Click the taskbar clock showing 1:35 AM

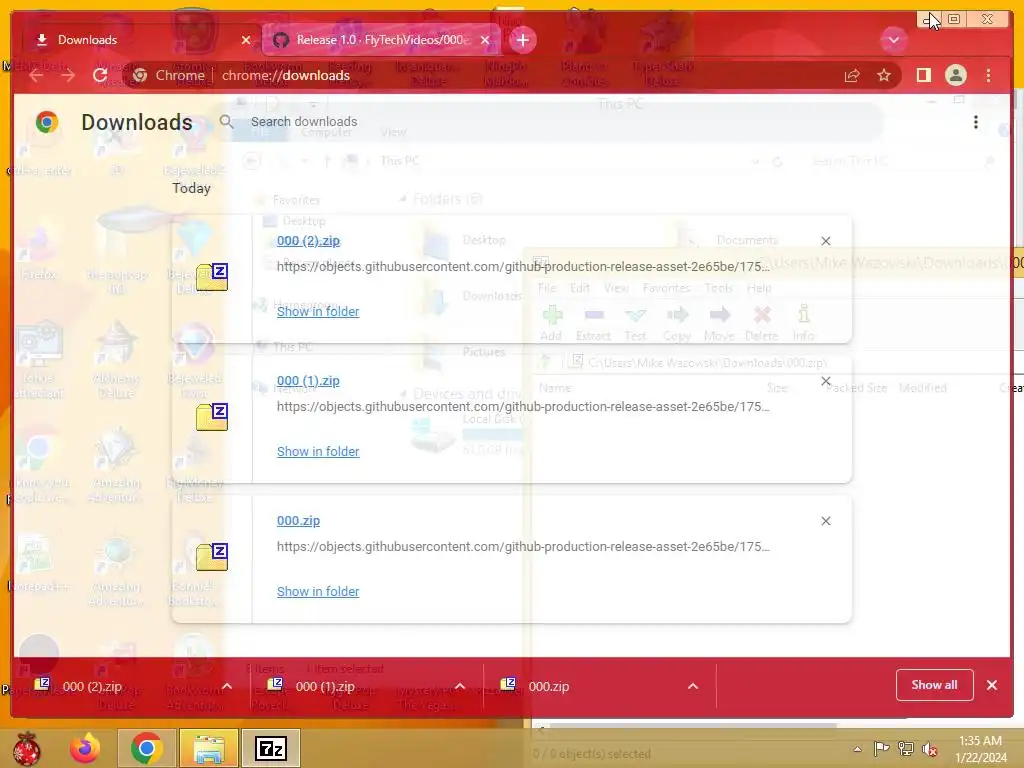tap(980, 749)
